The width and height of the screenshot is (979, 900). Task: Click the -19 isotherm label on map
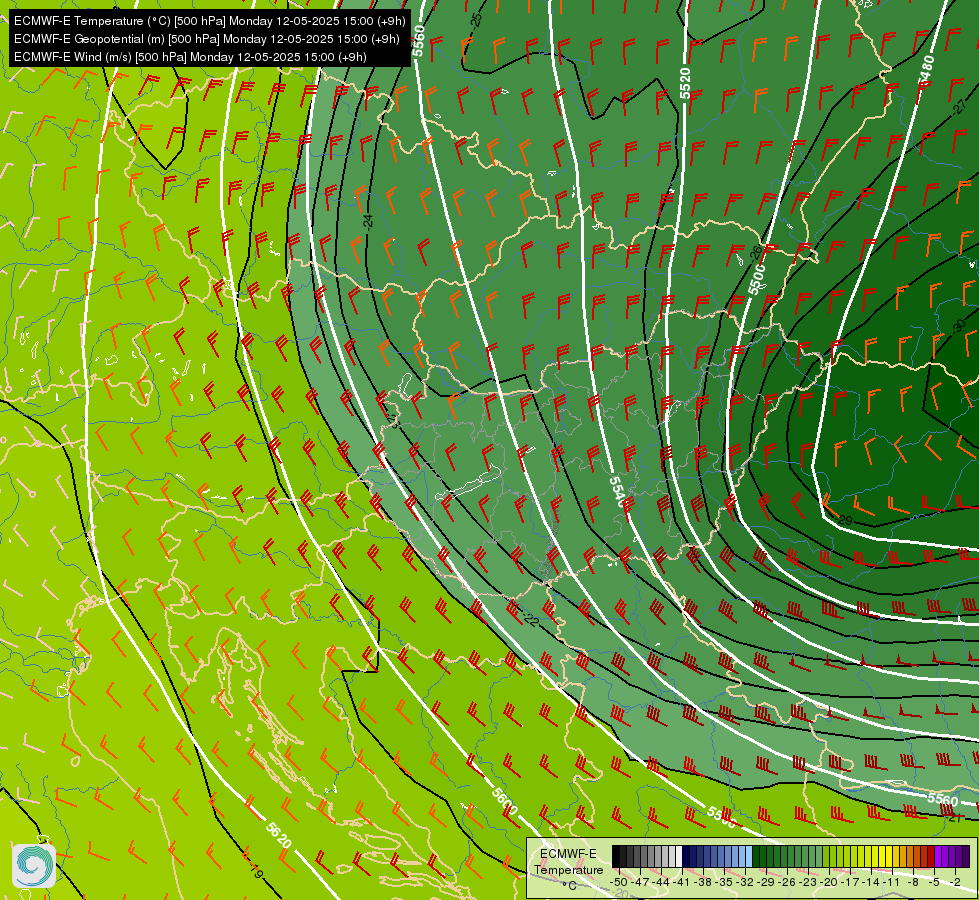click(255, 869)
